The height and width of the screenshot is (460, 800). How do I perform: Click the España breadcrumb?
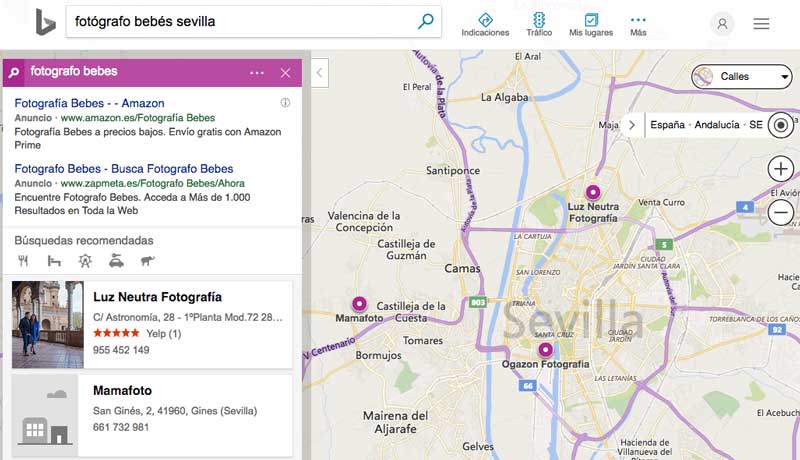pyautogui.click(x=667, y=125)
